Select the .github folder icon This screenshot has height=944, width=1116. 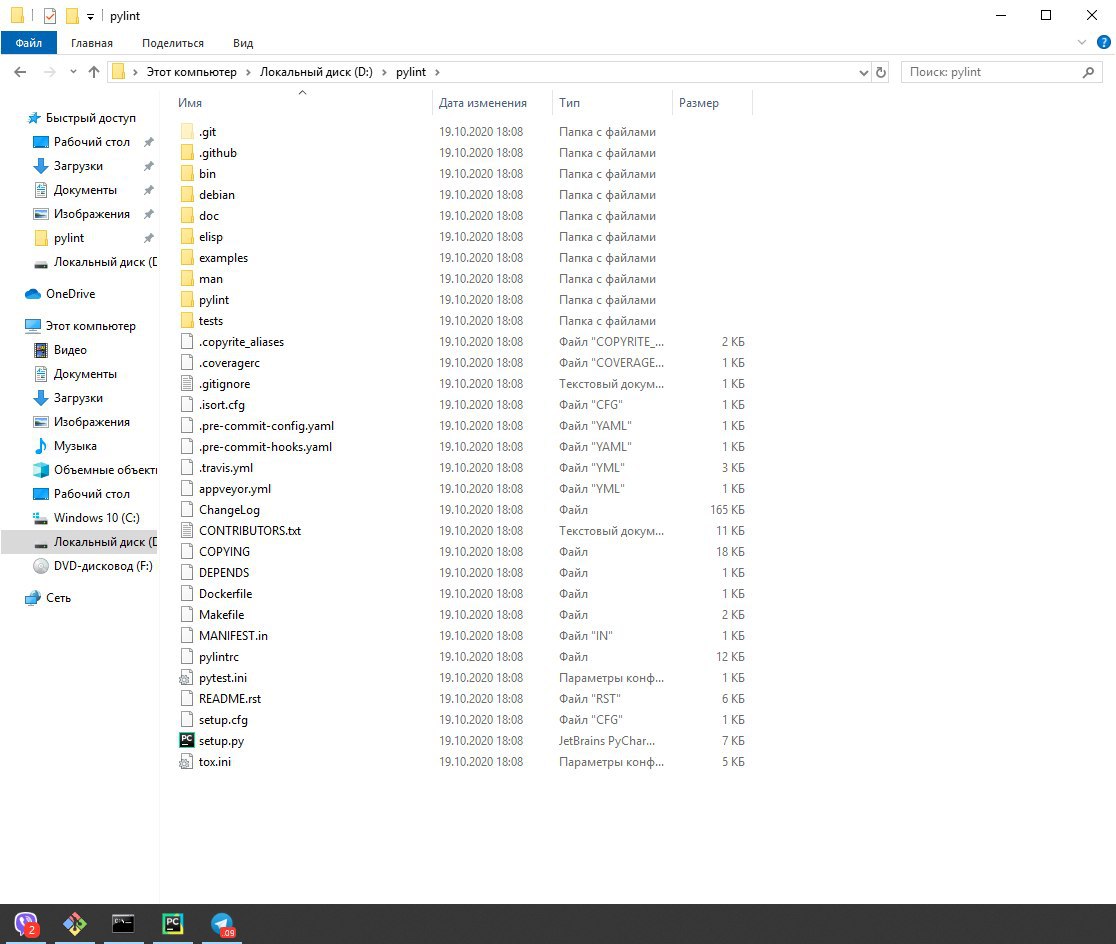pos(186,152)
